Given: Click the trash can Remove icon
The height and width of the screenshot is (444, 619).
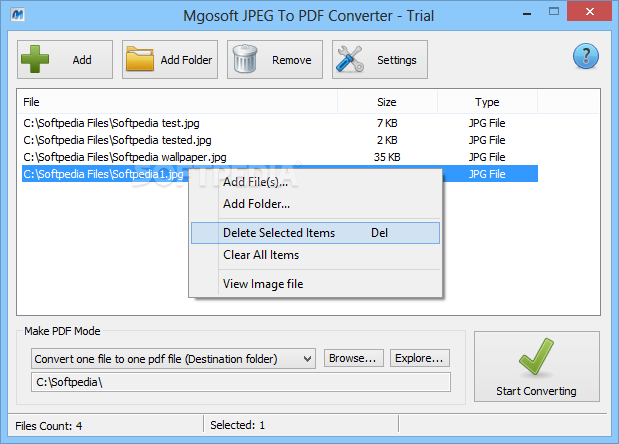Looking at the screenshot, I should 245,59.
